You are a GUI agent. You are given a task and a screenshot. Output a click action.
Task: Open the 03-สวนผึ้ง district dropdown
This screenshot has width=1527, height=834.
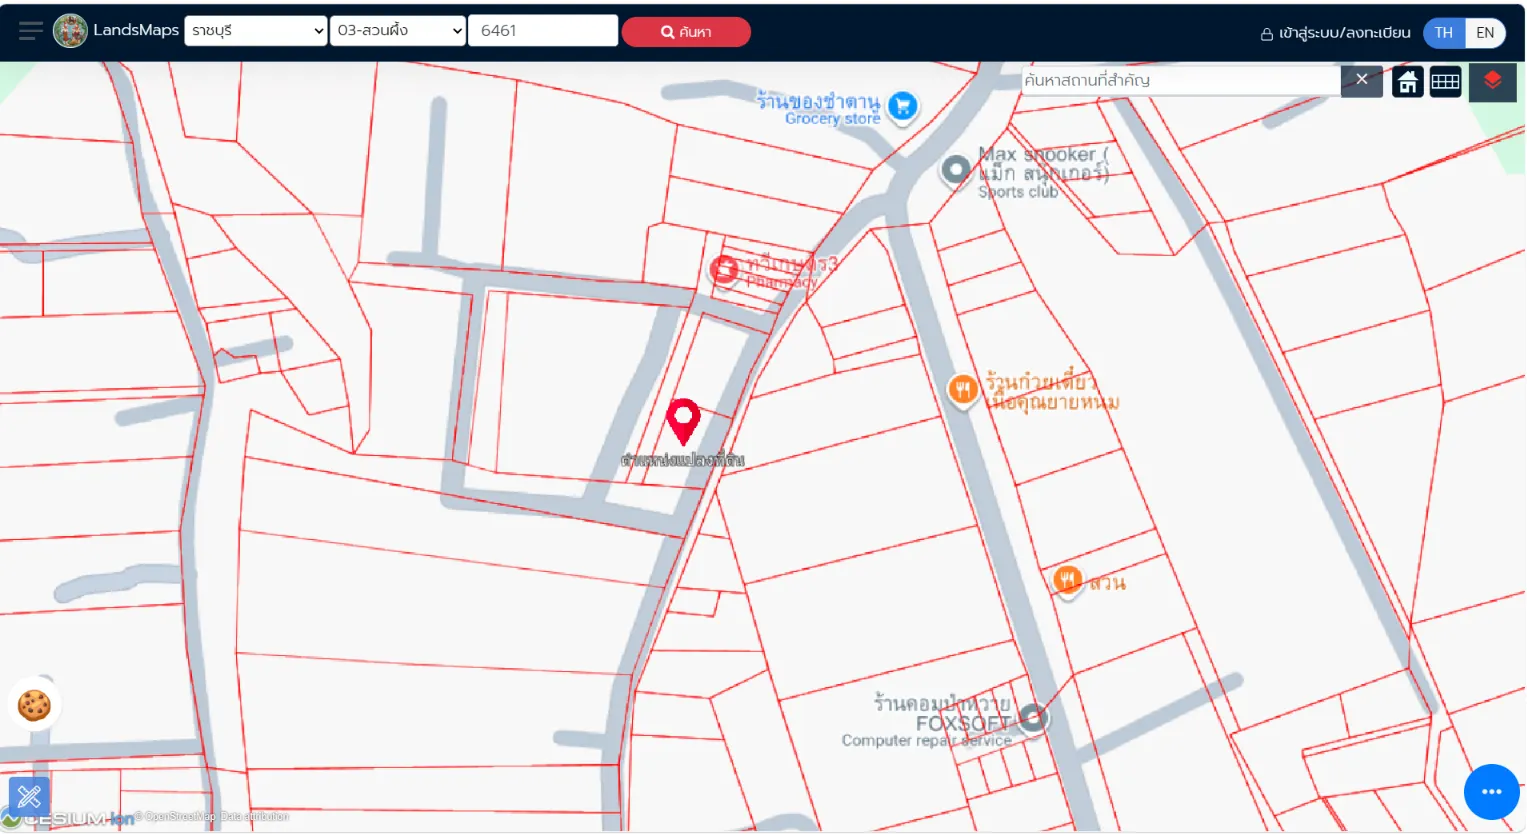pos(398,31)
